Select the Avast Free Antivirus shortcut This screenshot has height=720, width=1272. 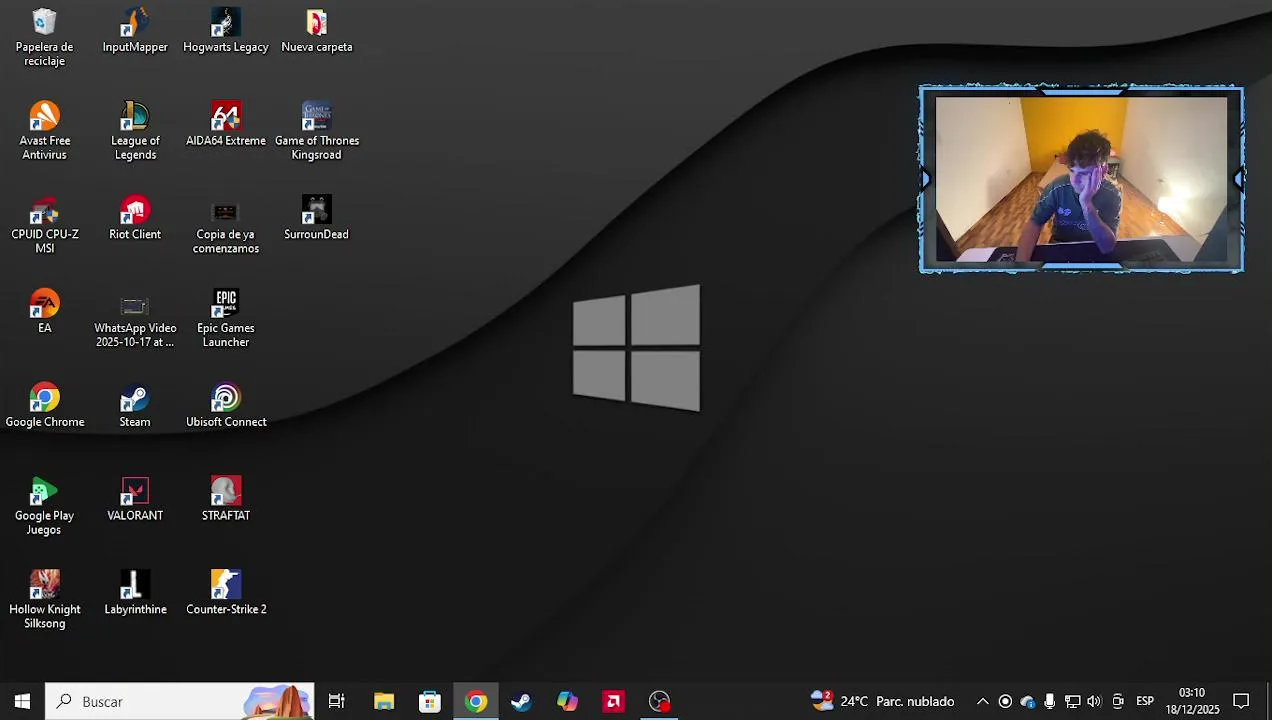tap(44, 131)
